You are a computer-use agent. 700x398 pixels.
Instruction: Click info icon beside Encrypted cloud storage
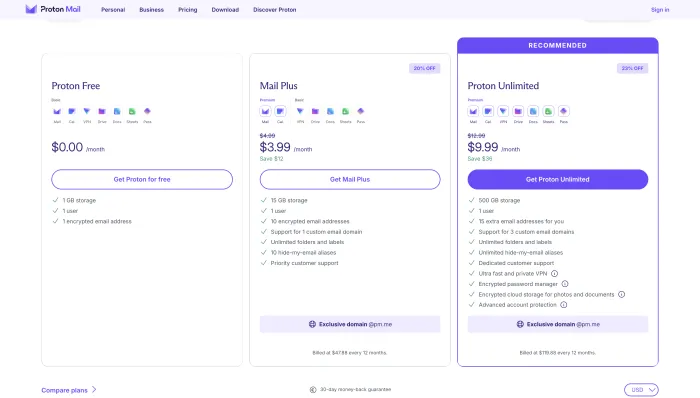coord(621,294)
